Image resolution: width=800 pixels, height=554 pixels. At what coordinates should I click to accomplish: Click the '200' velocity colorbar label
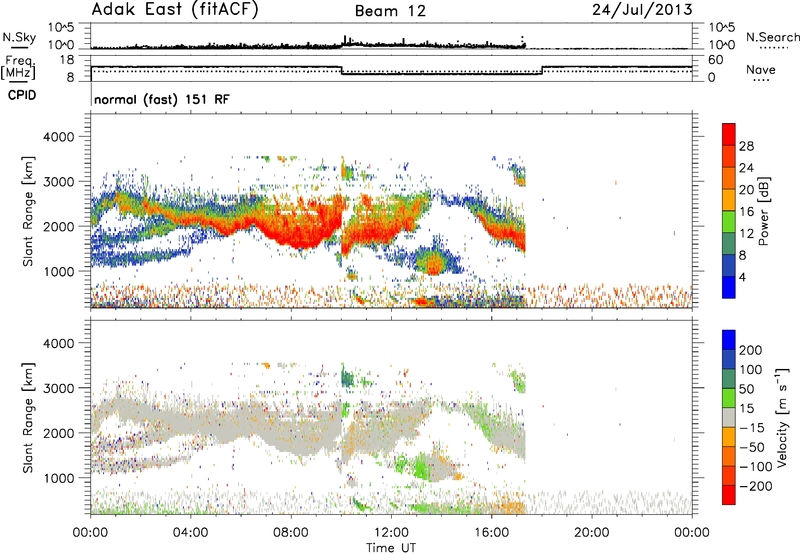pyautogui.click(x=751, y=350)
